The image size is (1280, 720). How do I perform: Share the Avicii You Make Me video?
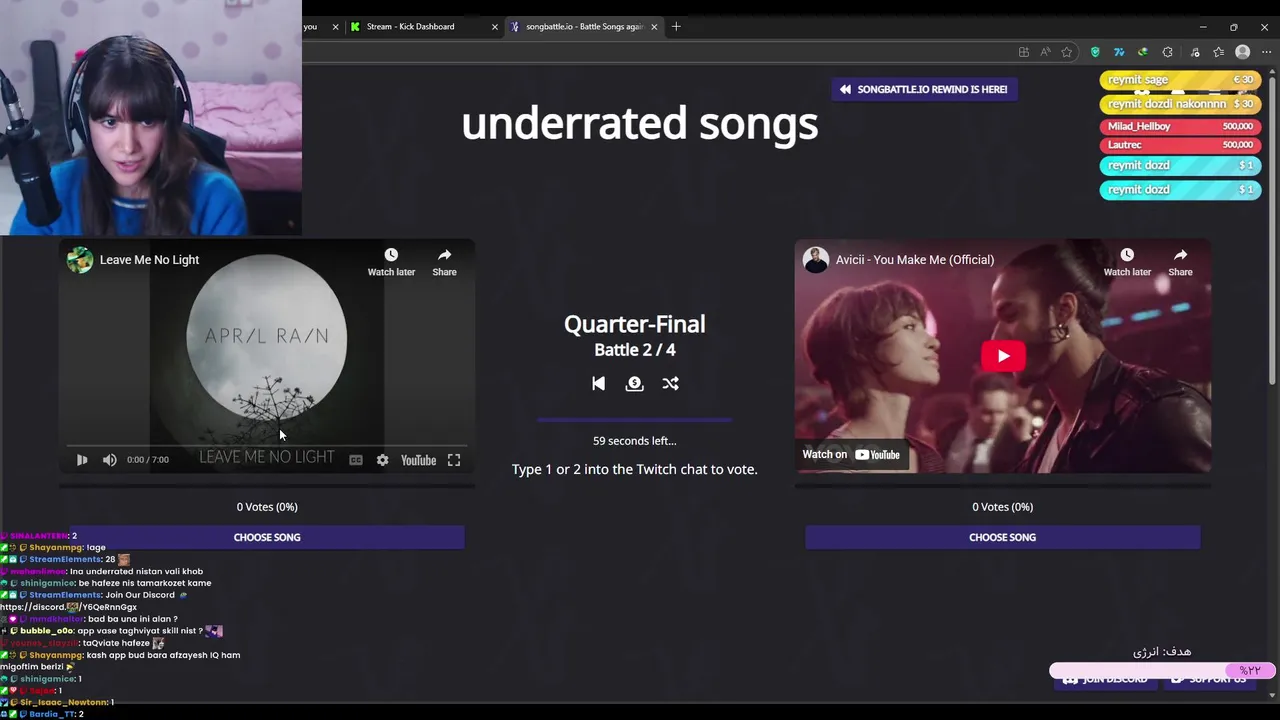point(1180,262)
